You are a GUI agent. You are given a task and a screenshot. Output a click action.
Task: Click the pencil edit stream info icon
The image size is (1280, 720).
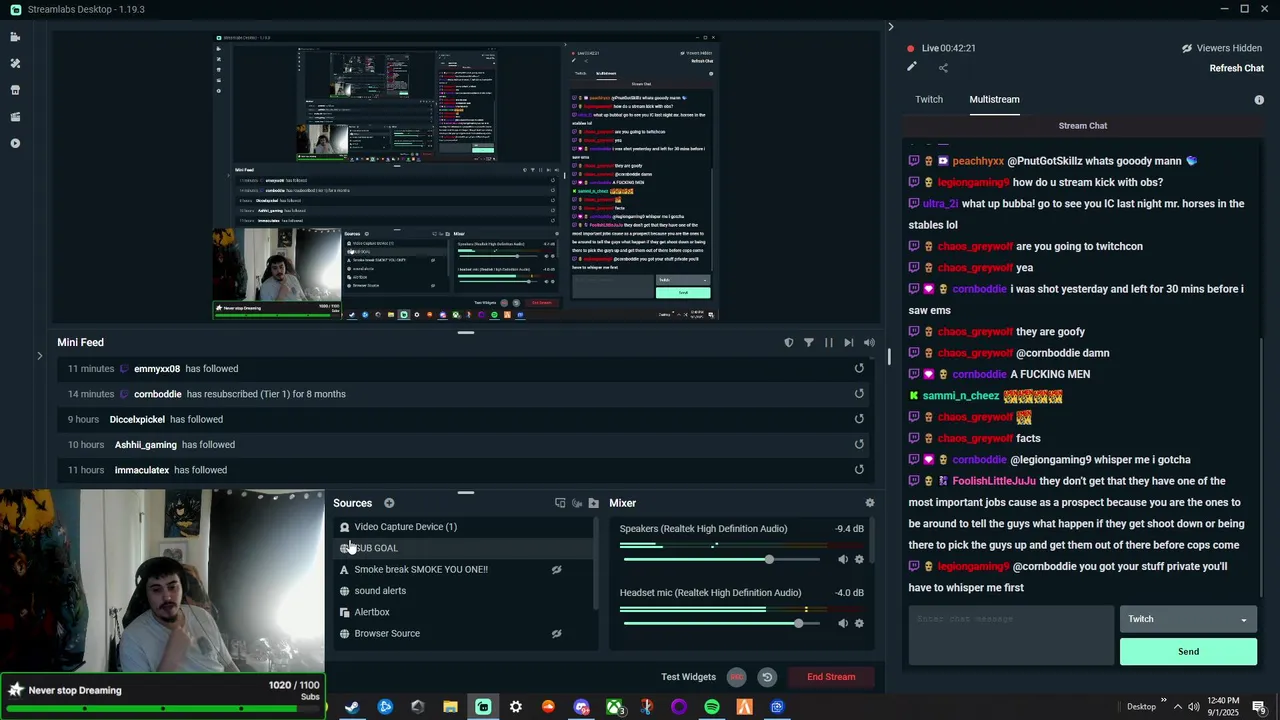912,67
